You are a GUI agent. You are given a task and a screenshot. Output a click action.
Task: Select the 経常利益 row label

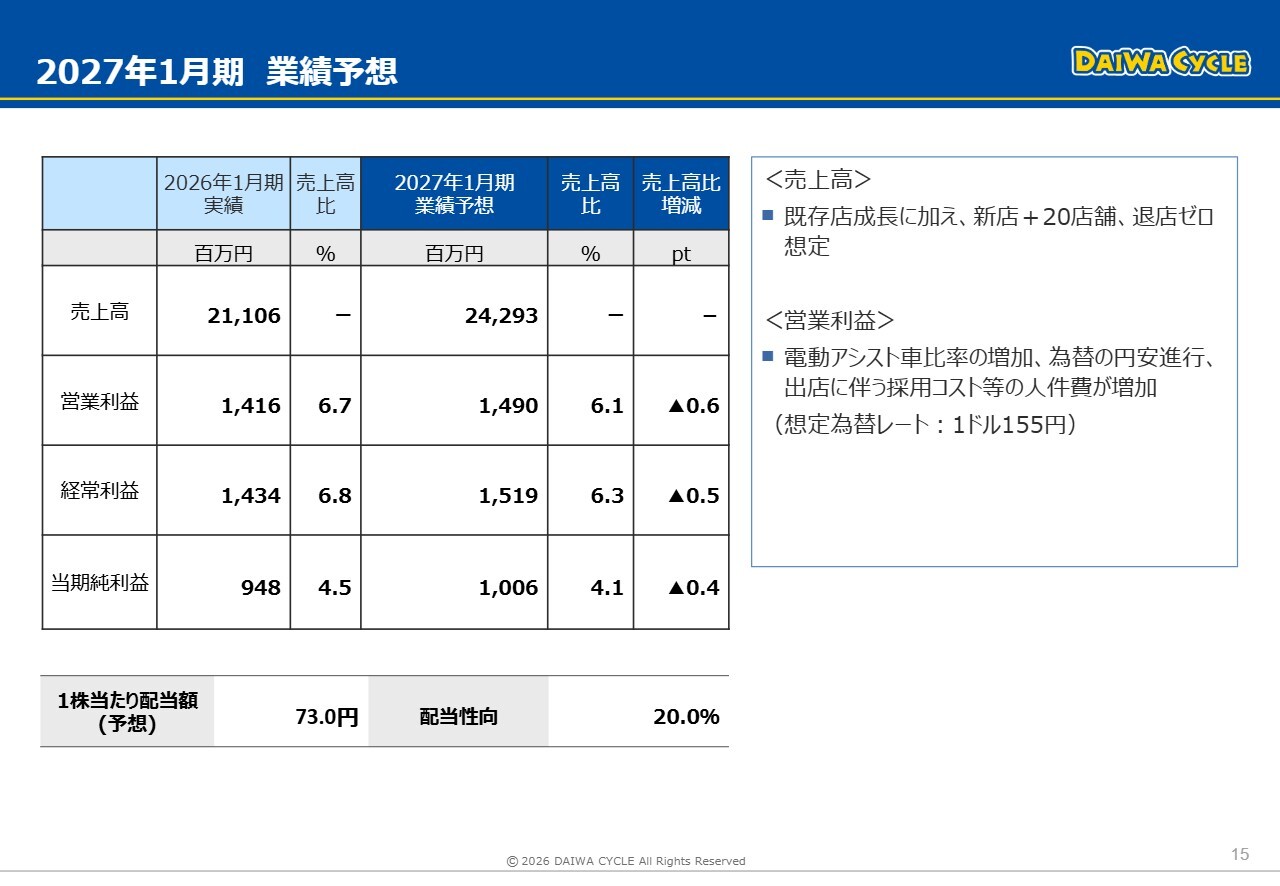pyautogui.click(x=99, y=491)
